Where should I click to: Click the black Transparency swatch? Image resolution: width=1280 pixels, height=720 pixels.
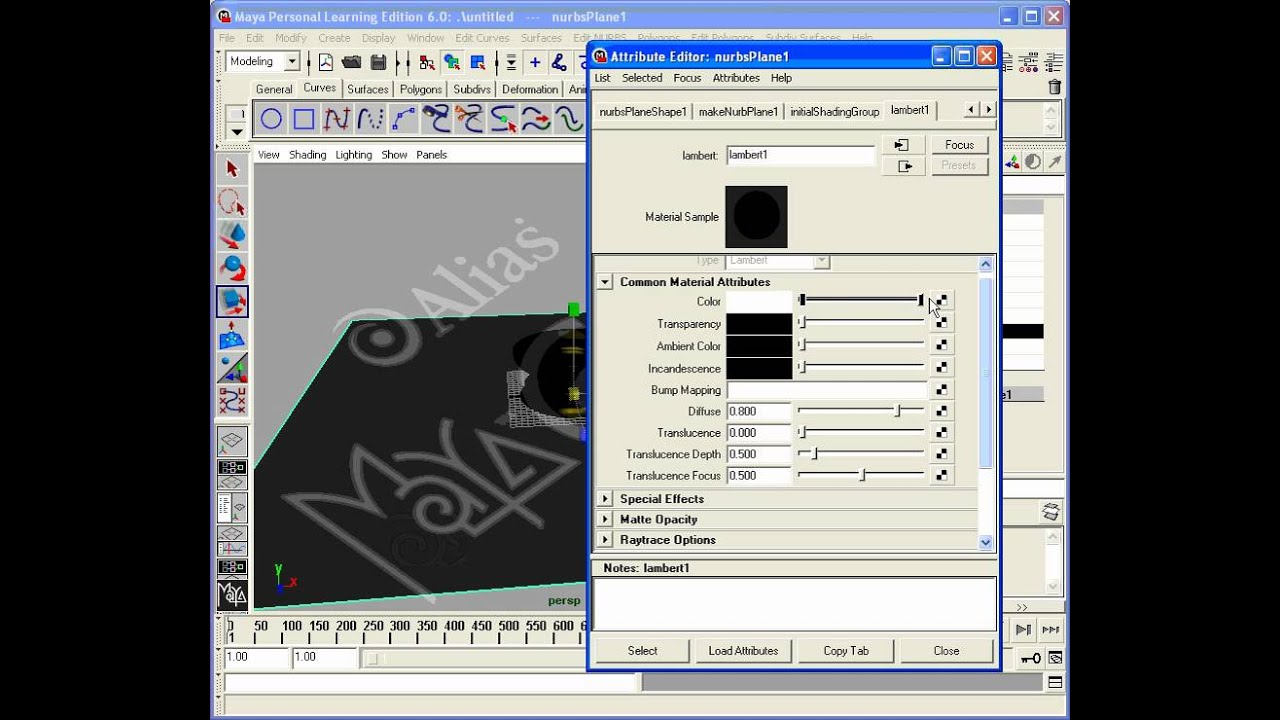[x=759, y=323]
